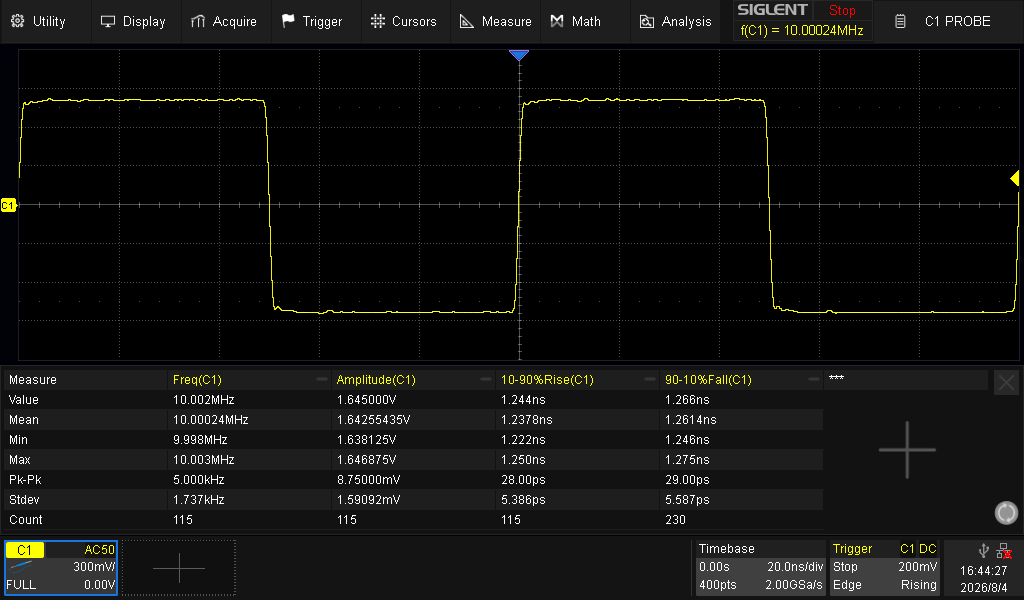This screenshot has height=600, width=1024.
Task: Click the SIGLENT logo
Action: tap(773, 10)
